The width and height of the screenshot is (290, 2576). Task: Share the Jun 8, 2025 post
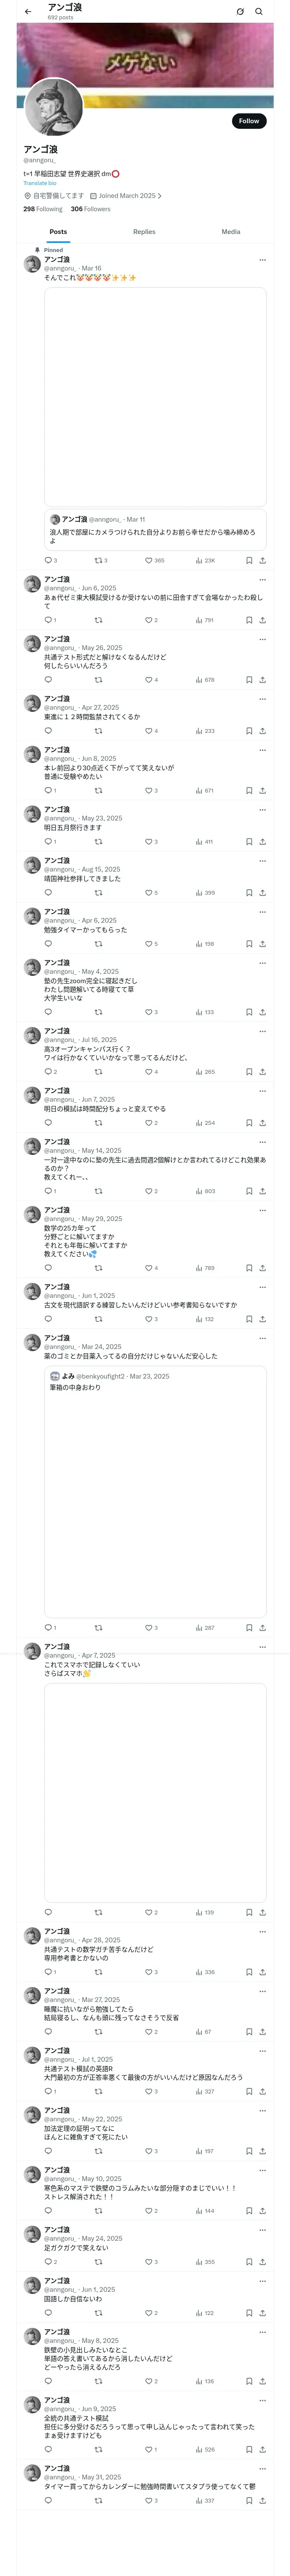[x=262, y=791]
